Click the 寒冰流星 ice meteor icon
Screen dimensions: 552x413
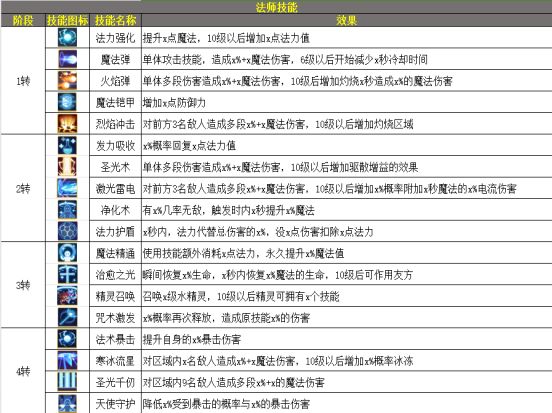[x=67, y=360]
